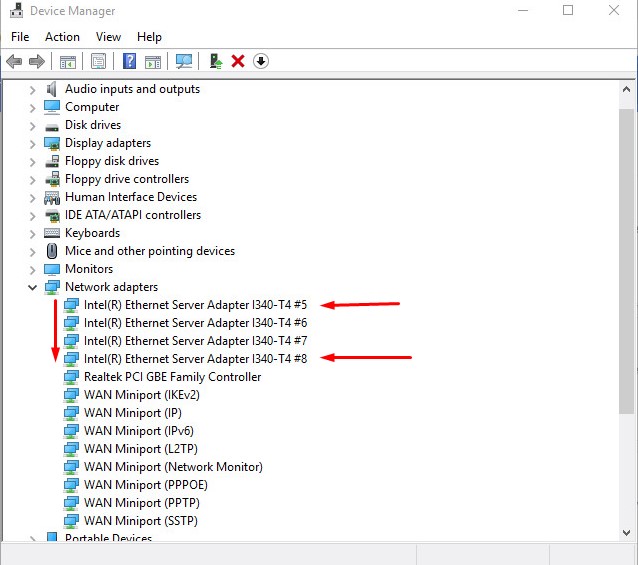Toggle the action pane toolbar icon
Screen dimensions: 638x565
(x=153, y=62)
